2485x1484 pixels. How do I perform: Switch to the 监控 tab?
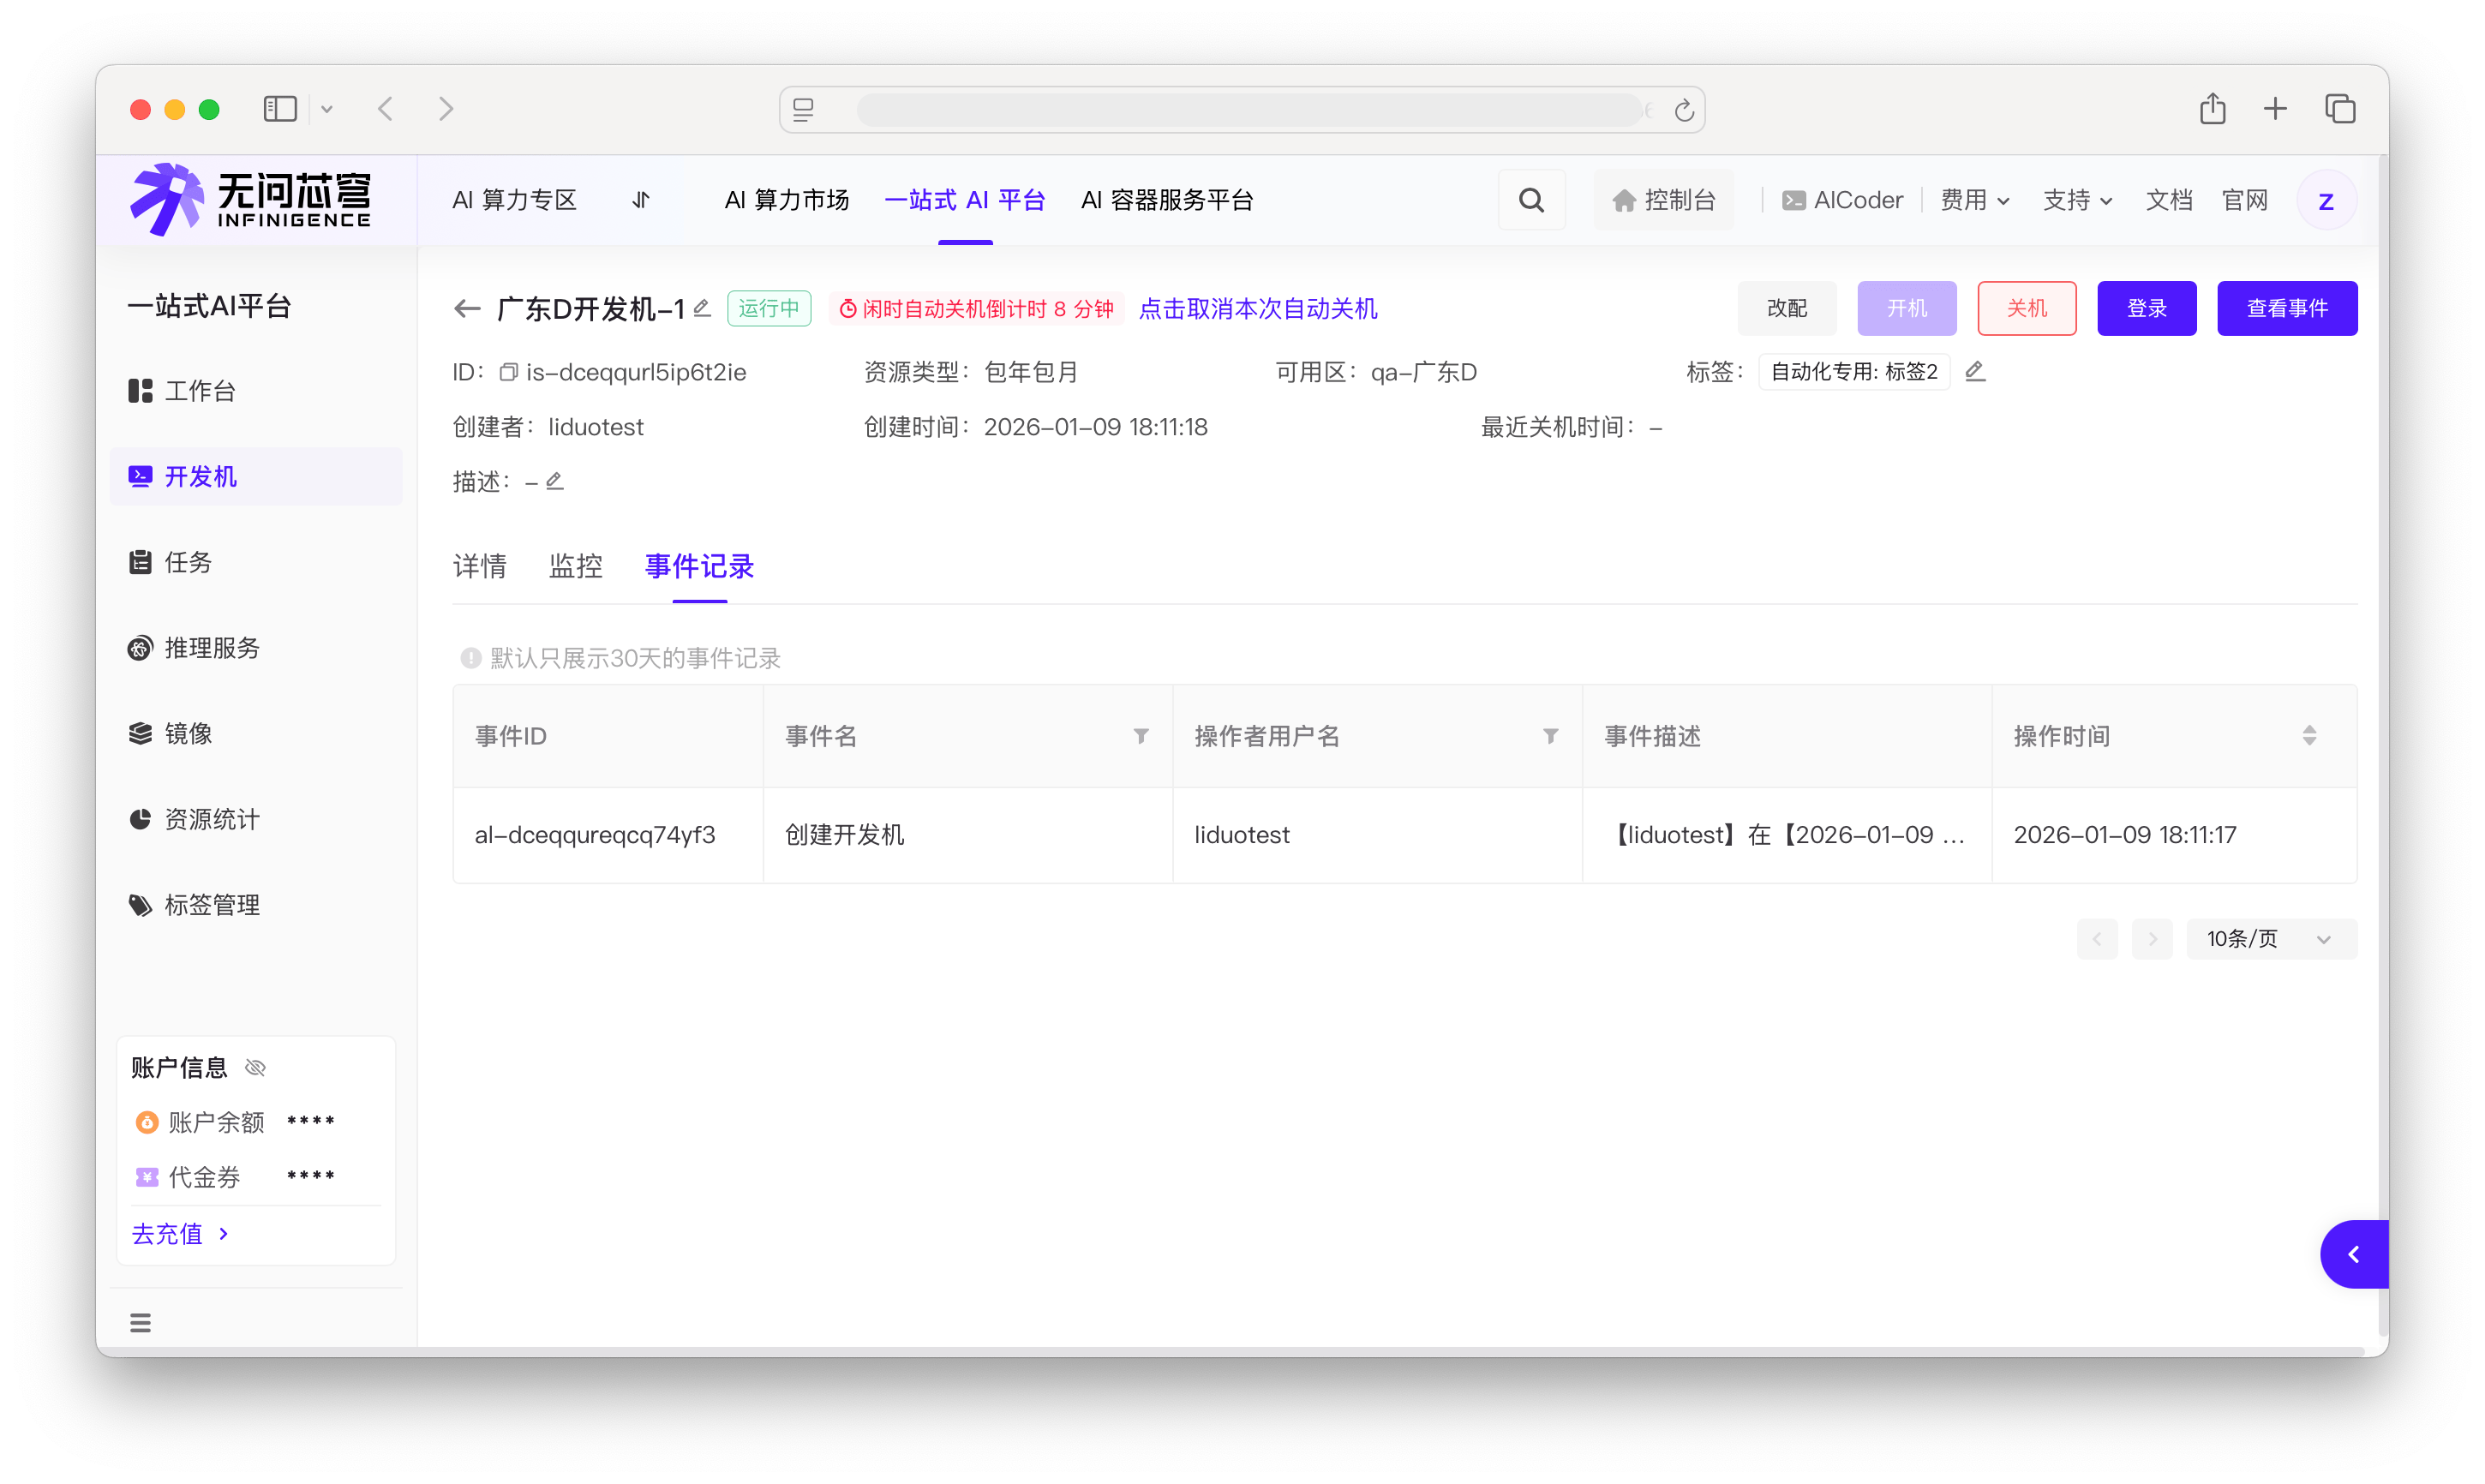pos(575,567)
